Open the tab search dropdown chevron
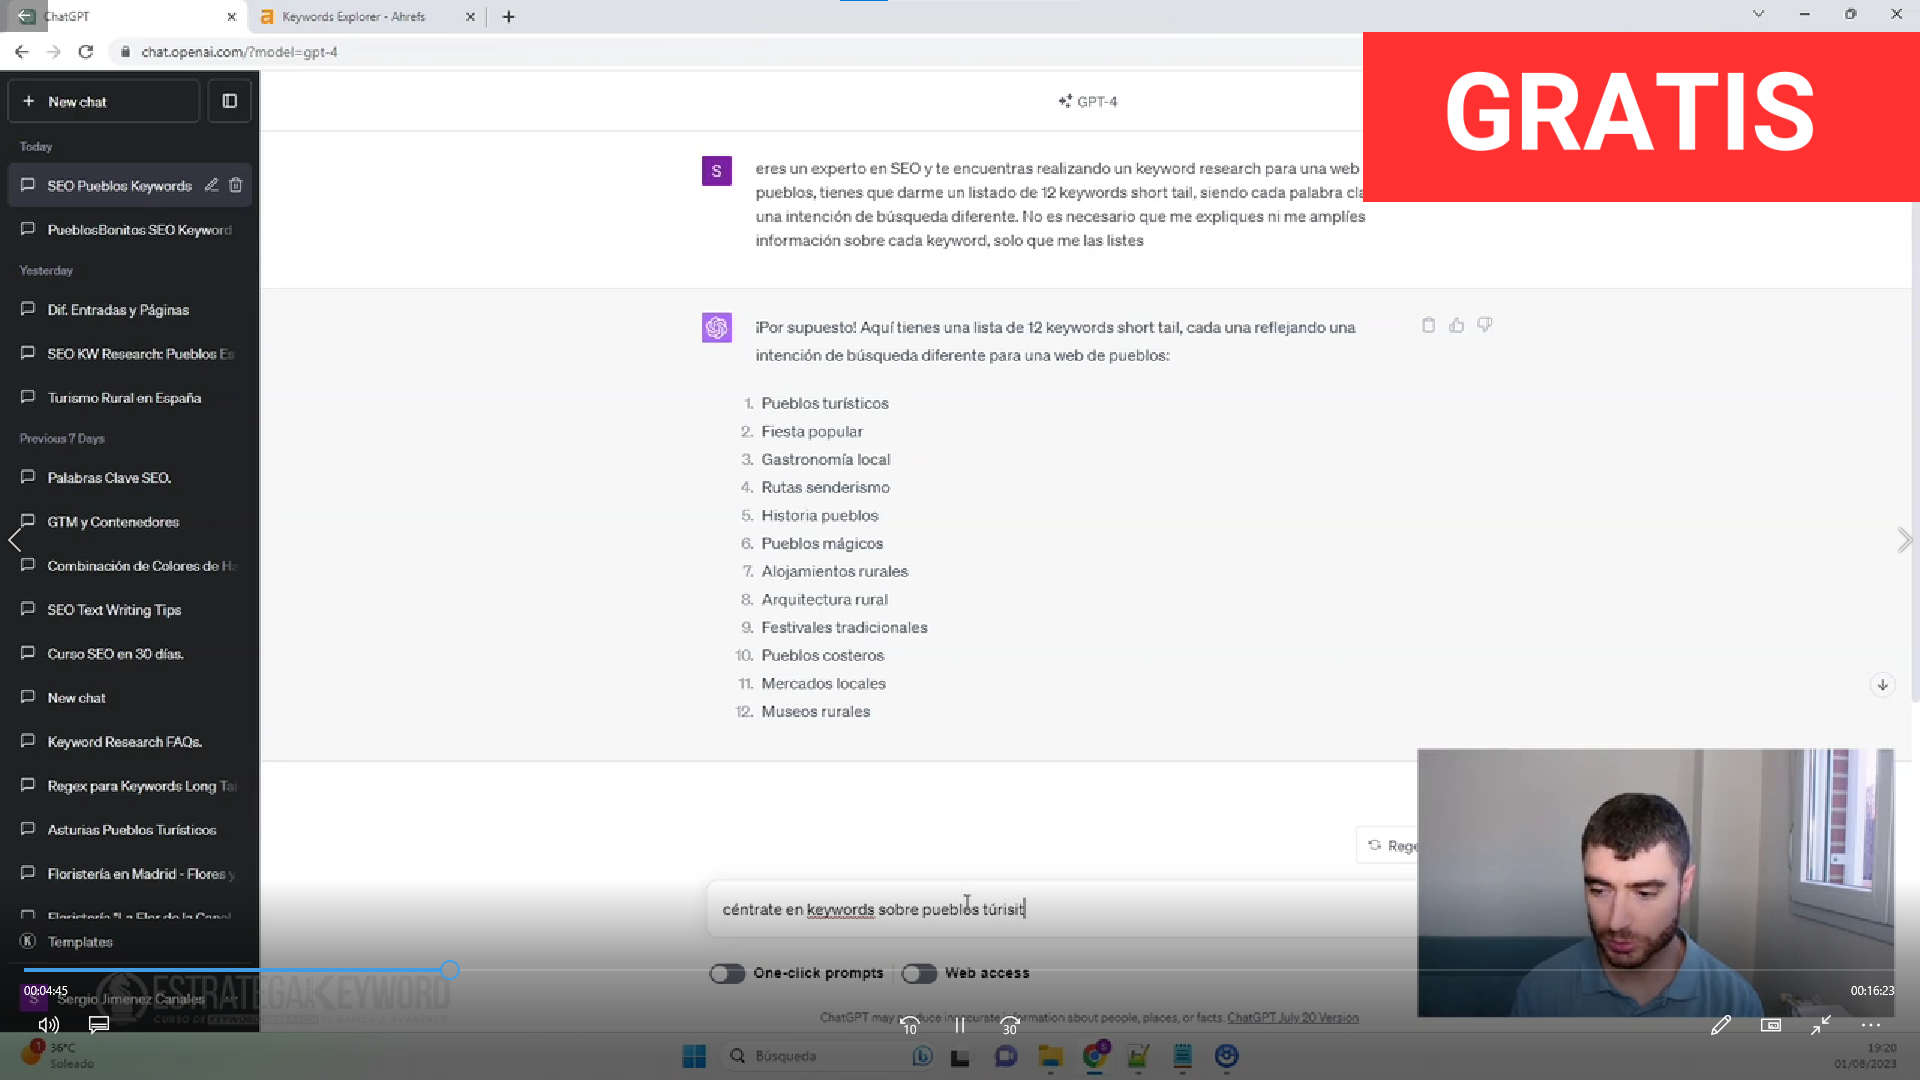The height and width of the screenshot is (1080, 1920). pos(1758,14)
